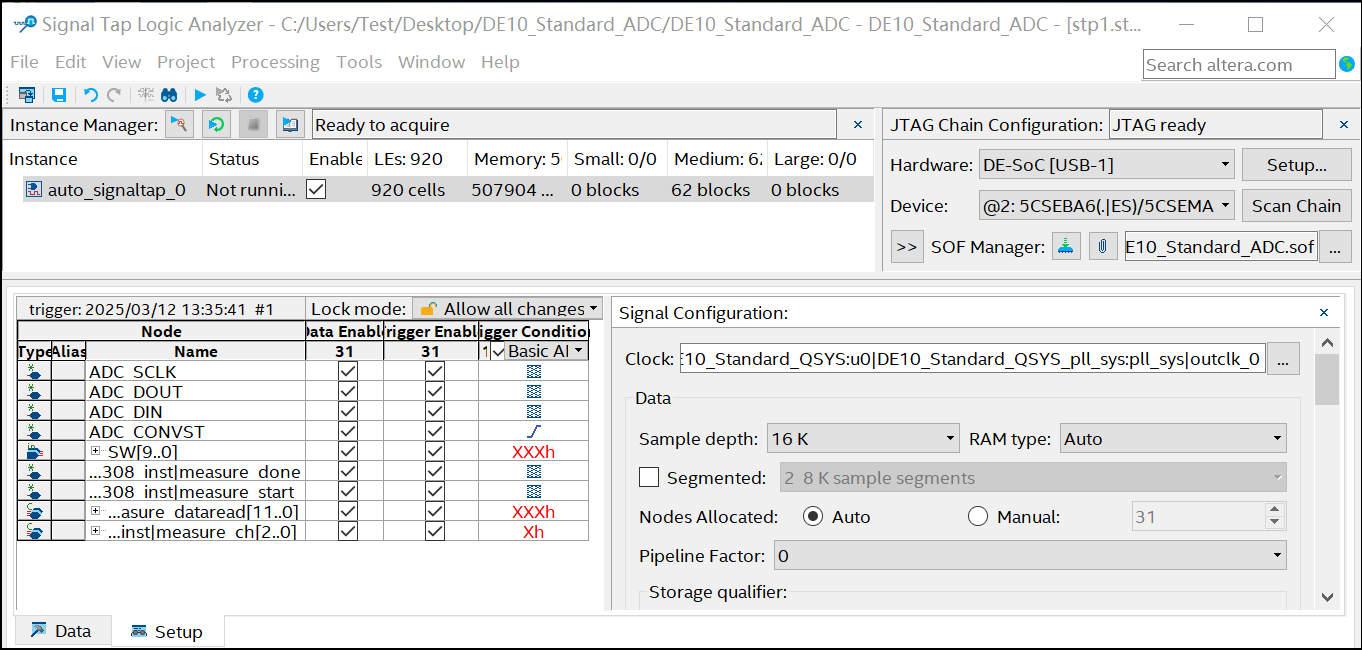Image resolution: width=1362 pixels, height=650 pixels.
Task: Click the Scan Chain button
Action: click(x=1296, y=206)
